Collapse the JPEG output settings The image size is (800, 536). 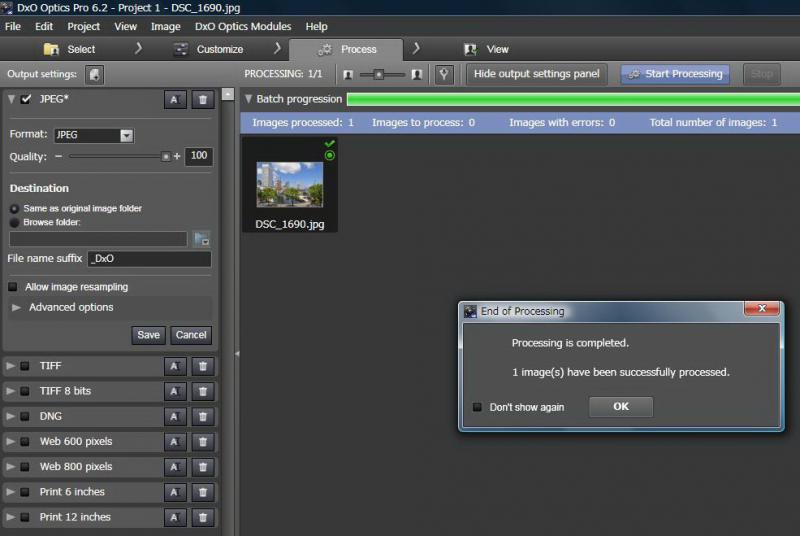11,99
